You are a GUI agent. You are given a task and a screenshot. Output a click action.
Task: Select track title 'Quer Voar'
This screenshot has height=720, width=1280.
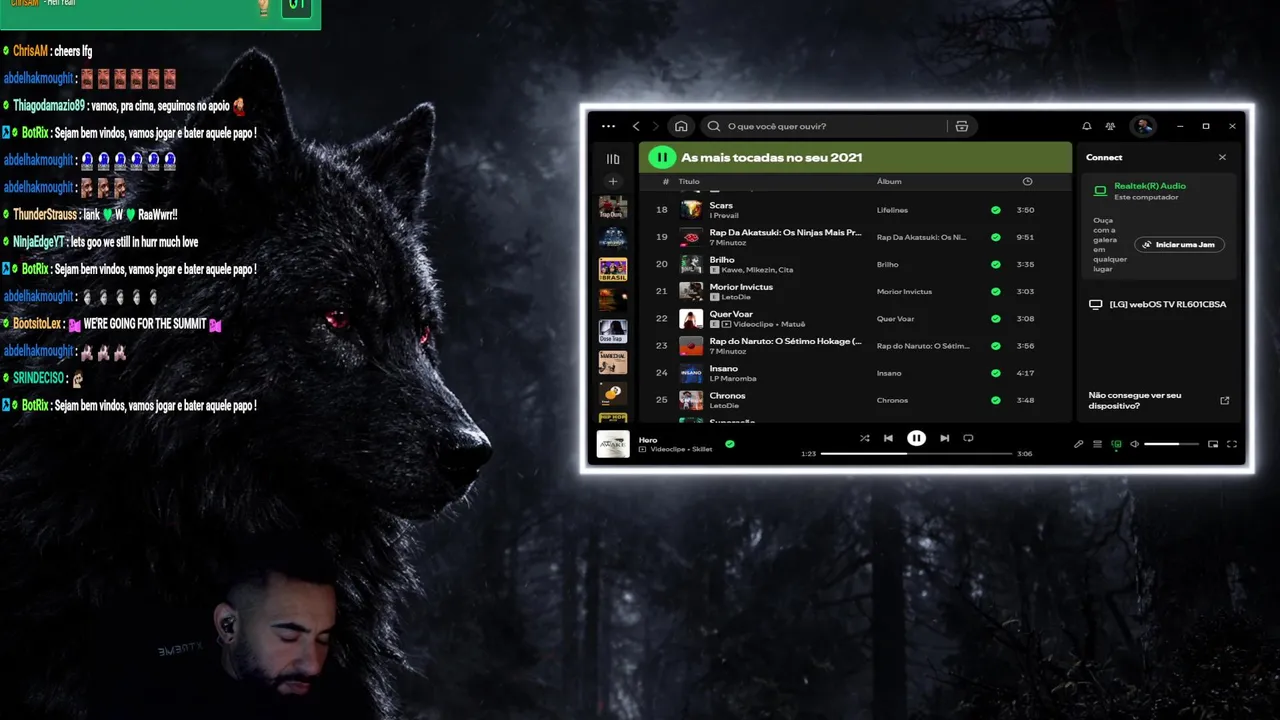[731, 314]
